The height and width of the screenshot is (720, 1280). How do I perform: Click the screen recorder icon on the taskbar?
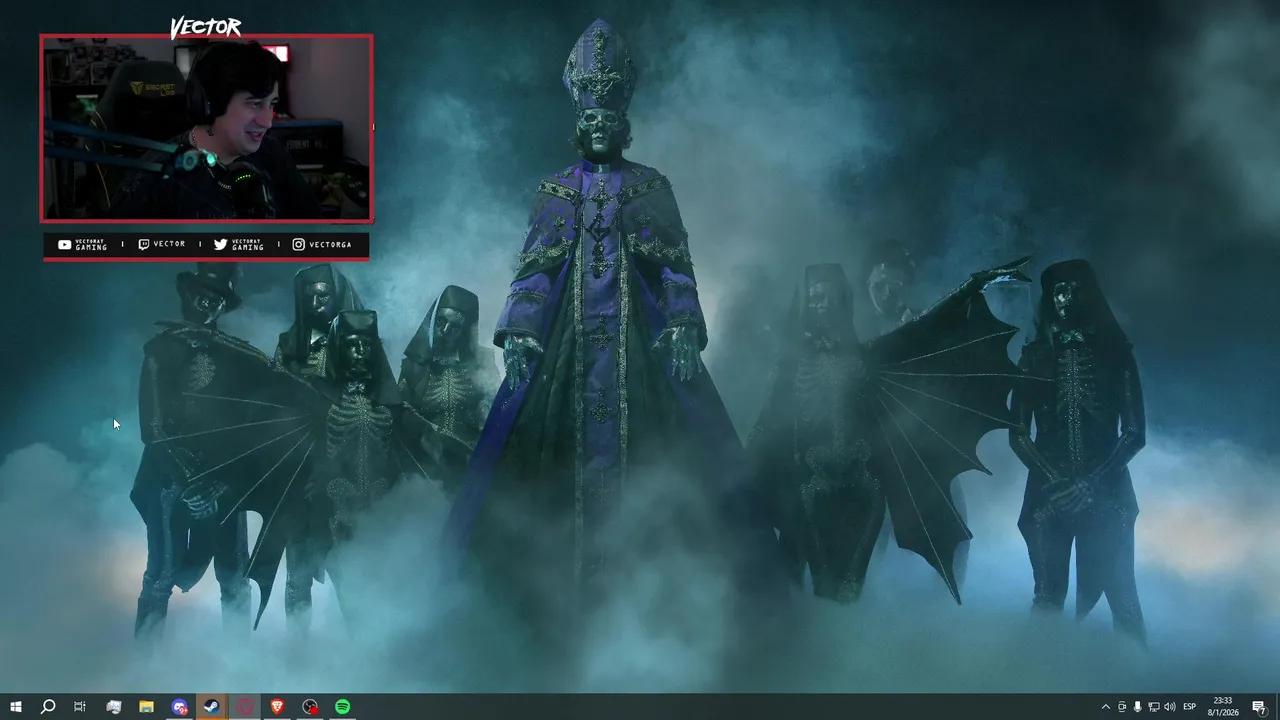click(310, 706)
